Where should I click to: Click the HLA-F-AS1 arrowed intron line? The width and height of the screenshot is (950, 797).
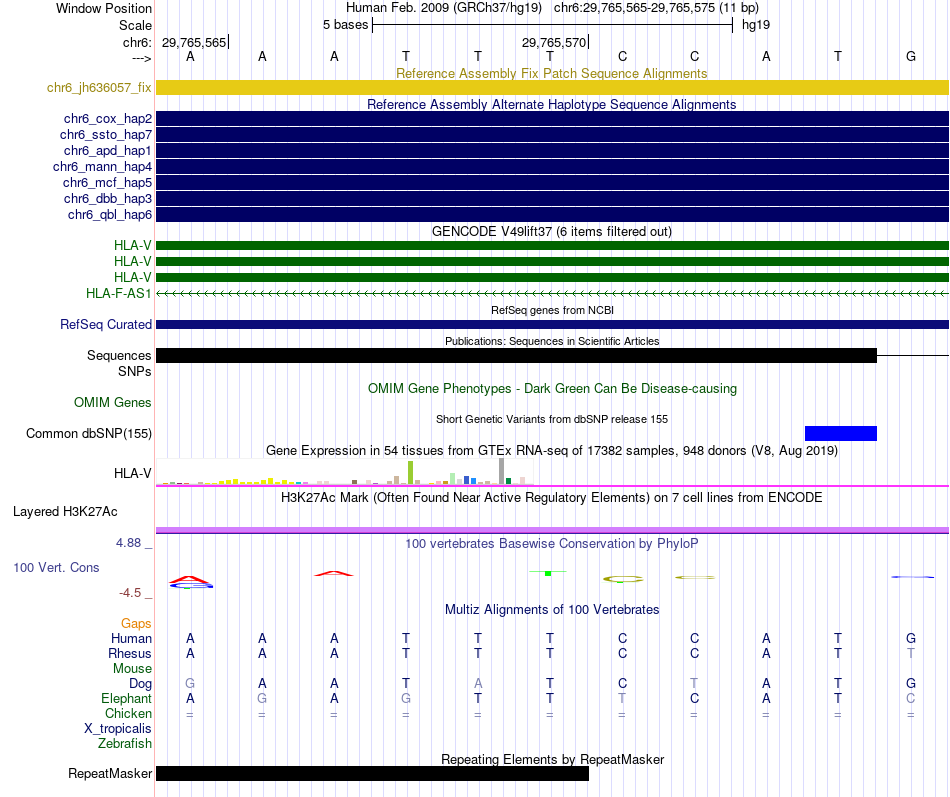click(552, 293)
